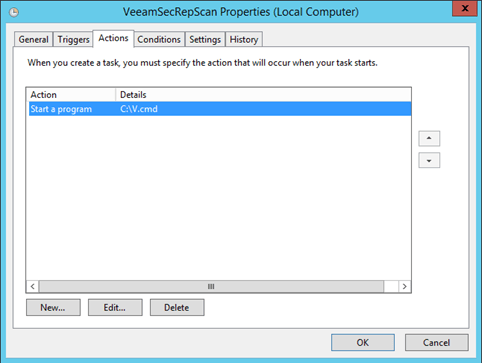Click the Details column header
Image resolution: width=482 pixels, height=364 pixels.
[263, 95]
